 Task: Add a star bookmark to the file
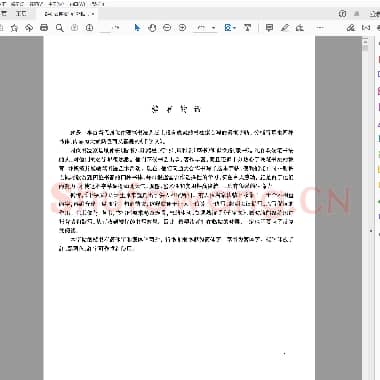[14, 28]
